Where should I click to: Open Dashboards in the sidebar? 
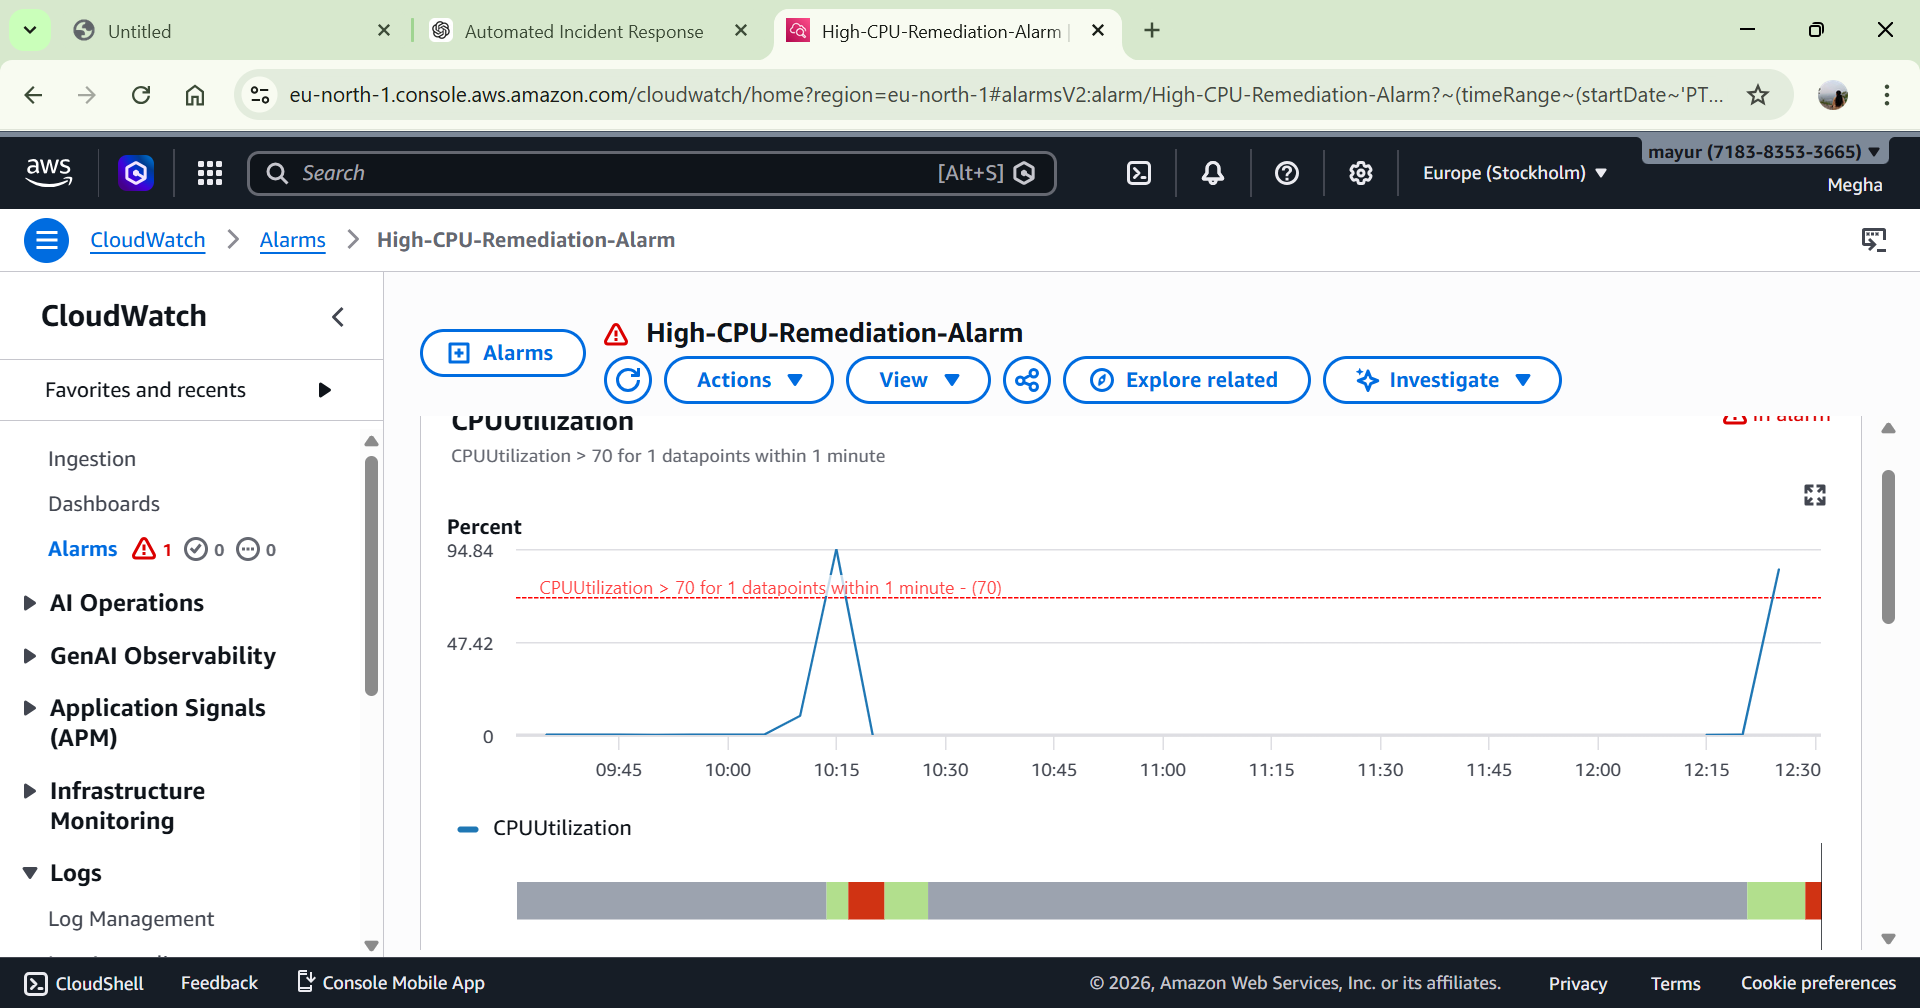coord(104,504)
